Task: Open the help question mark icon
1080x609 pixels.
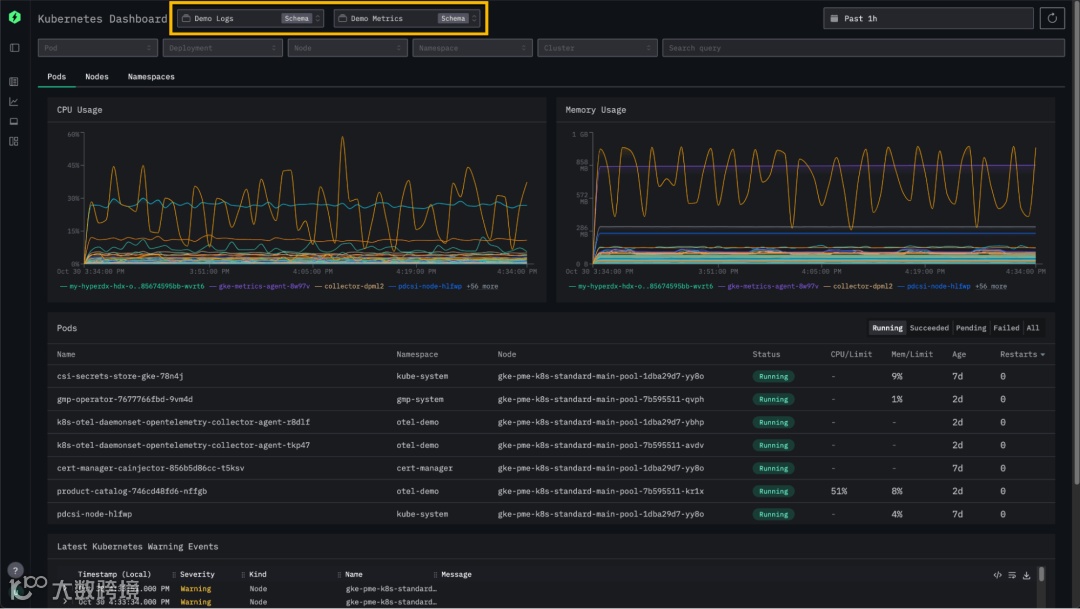Action: 15,570
